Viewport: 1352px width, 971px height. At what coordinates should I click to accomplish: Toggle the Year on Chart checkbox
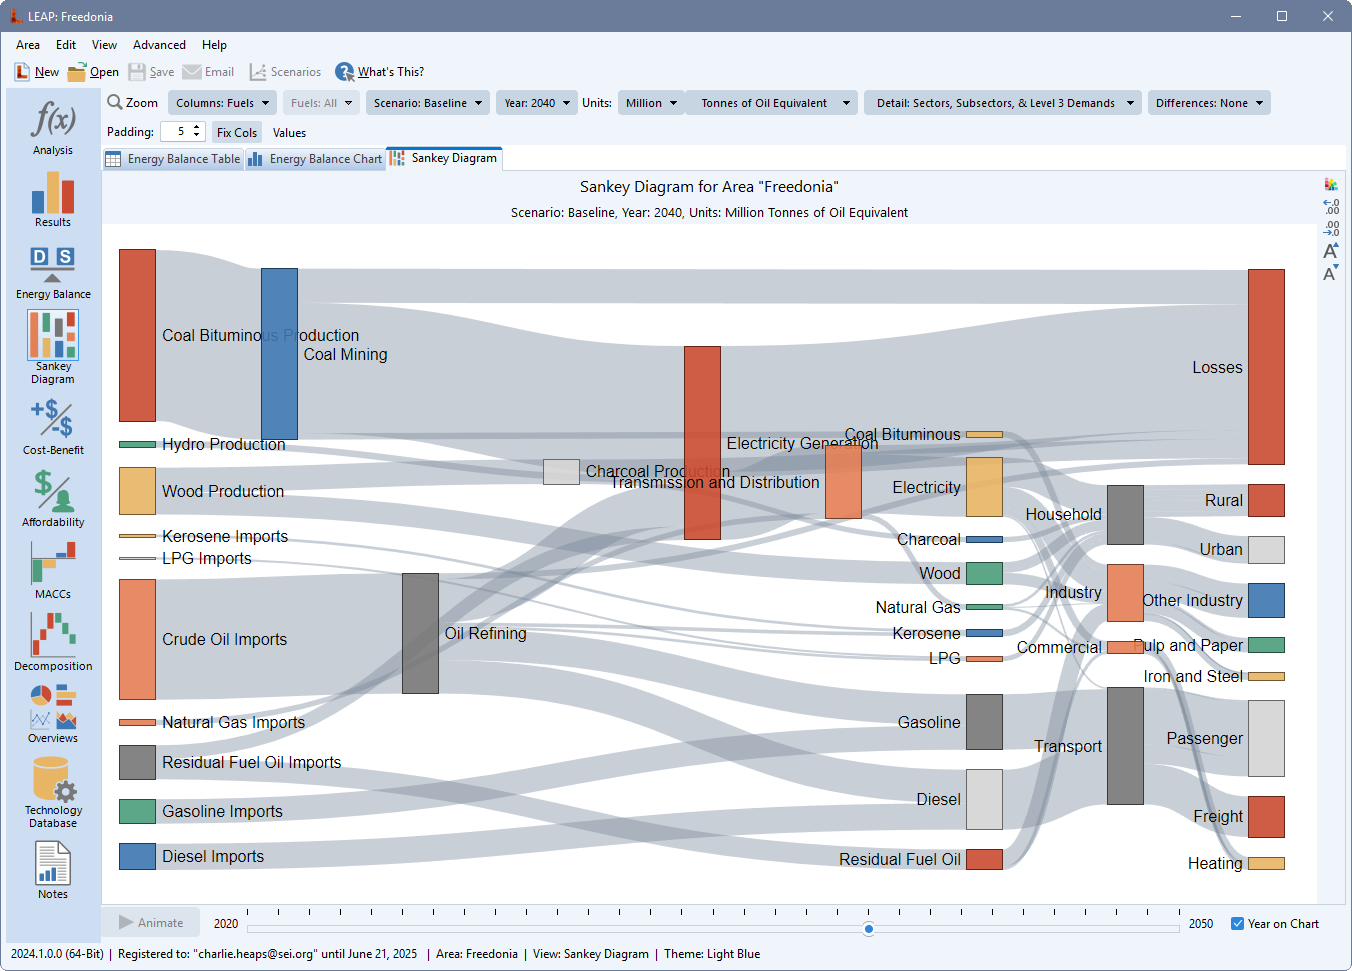1237,924
